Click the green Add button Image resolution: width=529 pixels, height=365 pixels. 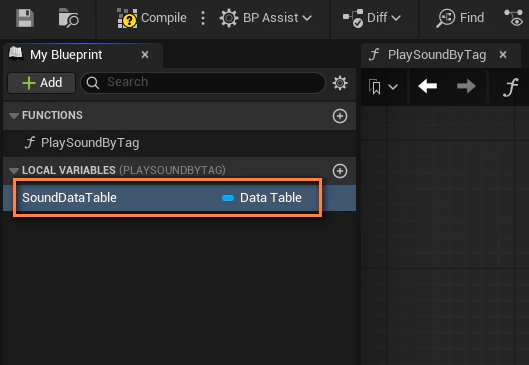coord(41,83)
